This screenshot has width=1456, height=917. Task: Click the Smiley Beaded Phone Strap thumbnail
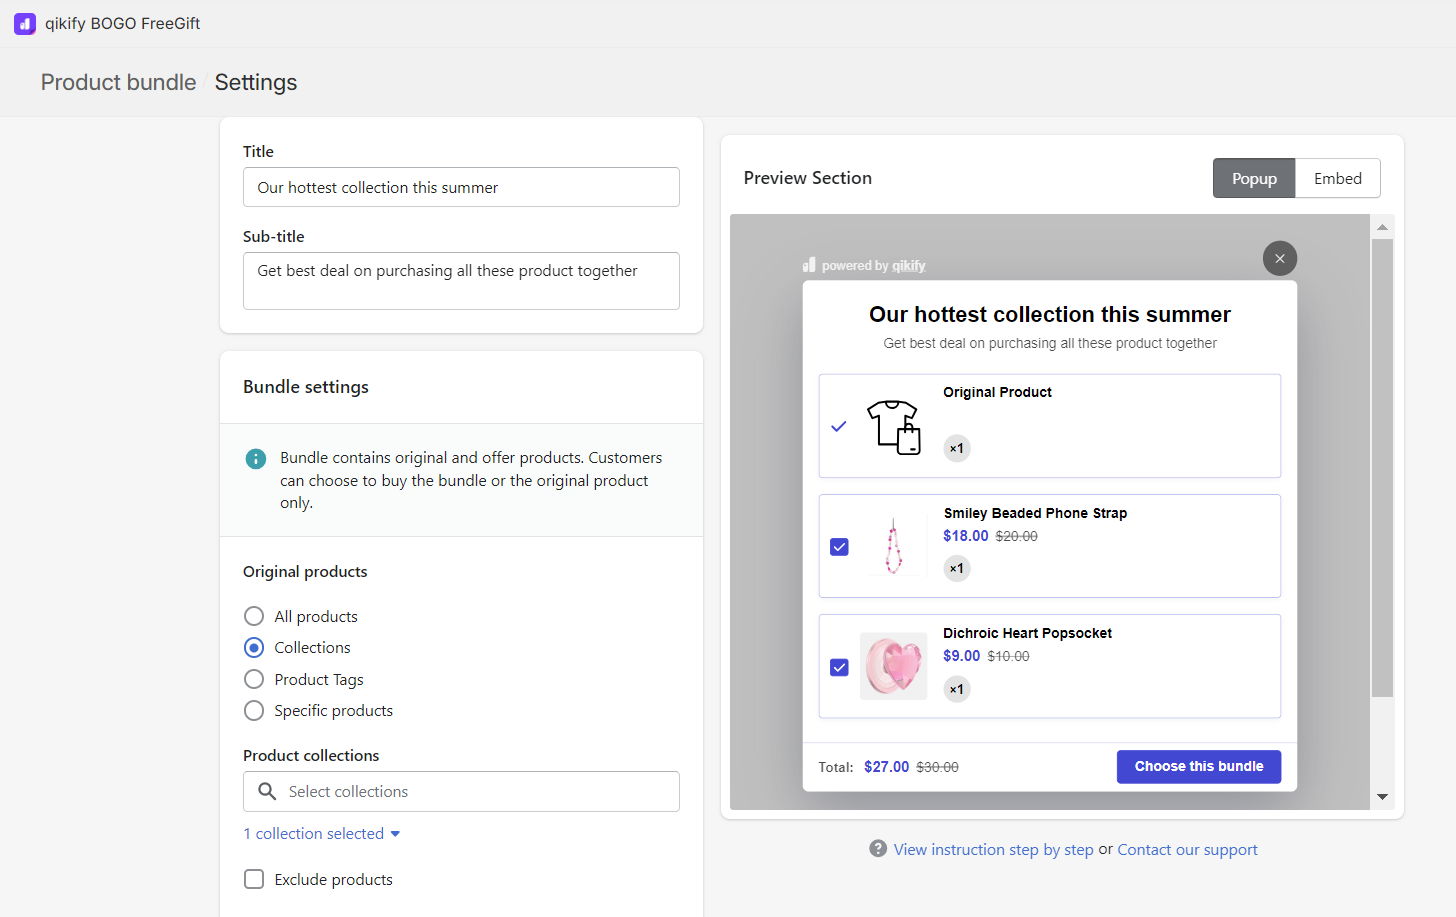[893, 546]
